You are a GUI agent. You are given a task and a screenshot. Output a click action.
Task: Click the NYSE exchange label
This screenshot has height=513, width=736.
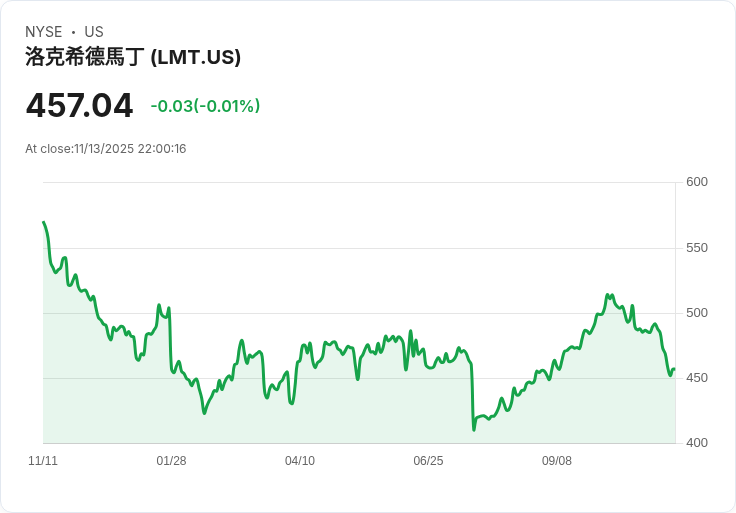44,32
